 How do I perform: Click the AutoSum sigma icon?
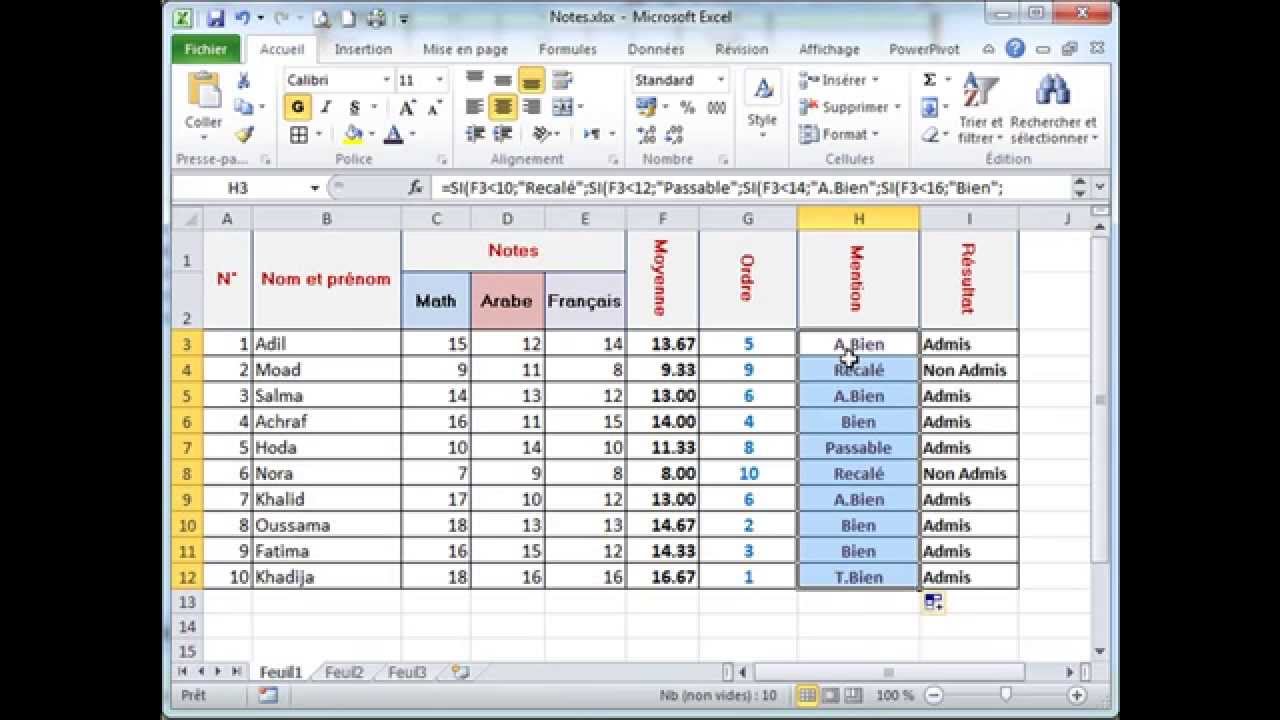point(929,80)
